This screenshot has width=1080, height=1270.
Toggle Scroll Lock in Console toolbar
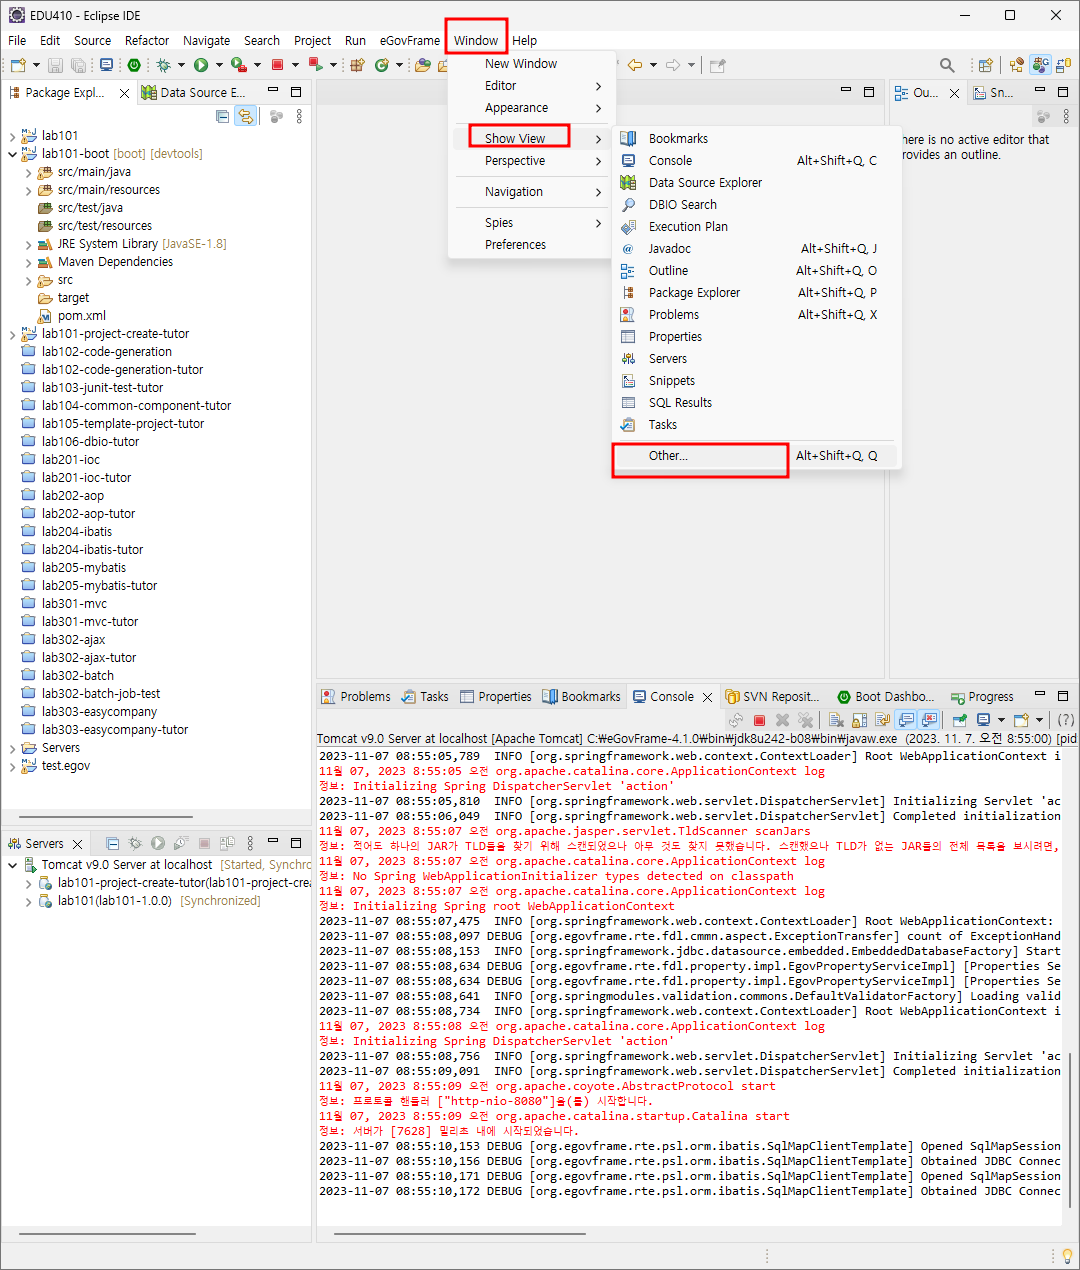coord(858,720)
